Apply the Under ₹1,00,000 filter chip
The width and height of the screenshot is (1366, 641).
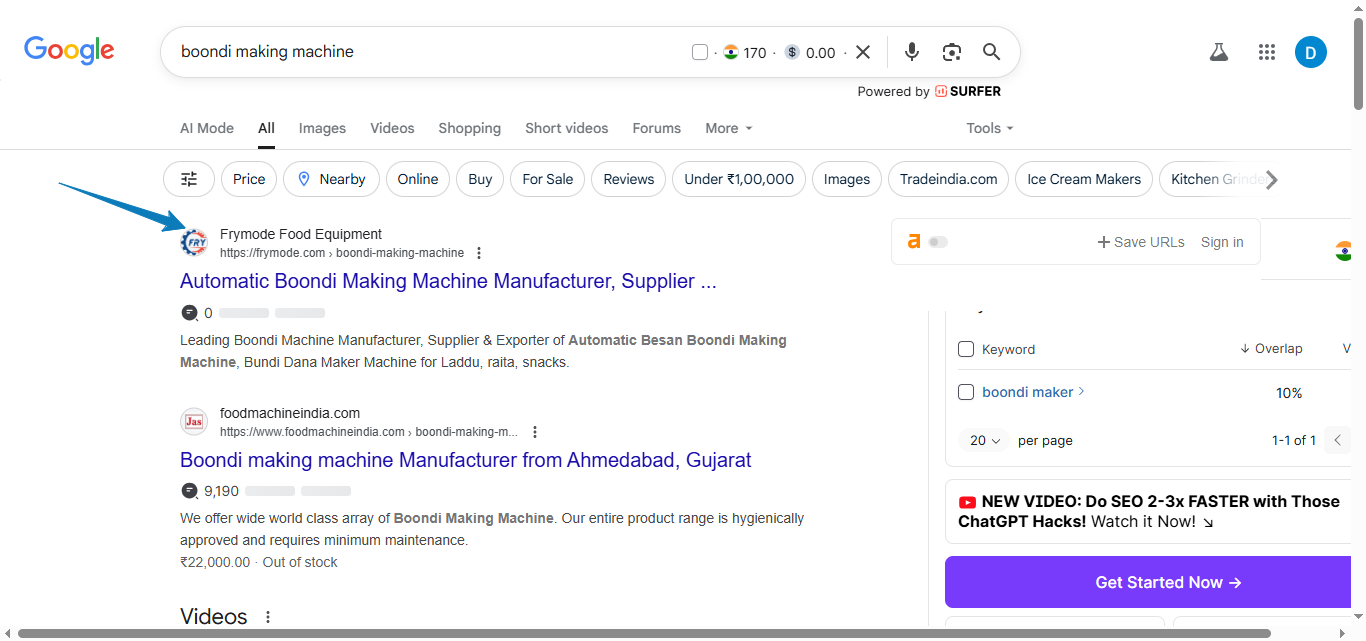(x=739, y=179)
